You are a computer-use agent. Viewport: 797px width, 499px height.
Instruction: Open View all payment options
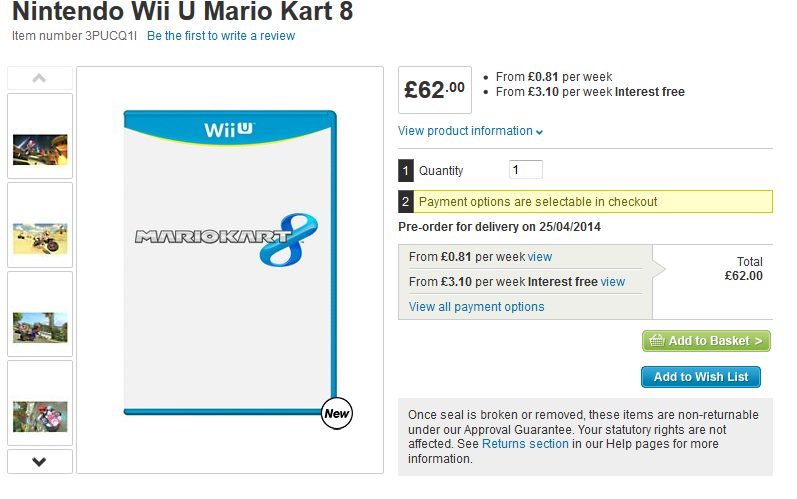pos(476,307)
